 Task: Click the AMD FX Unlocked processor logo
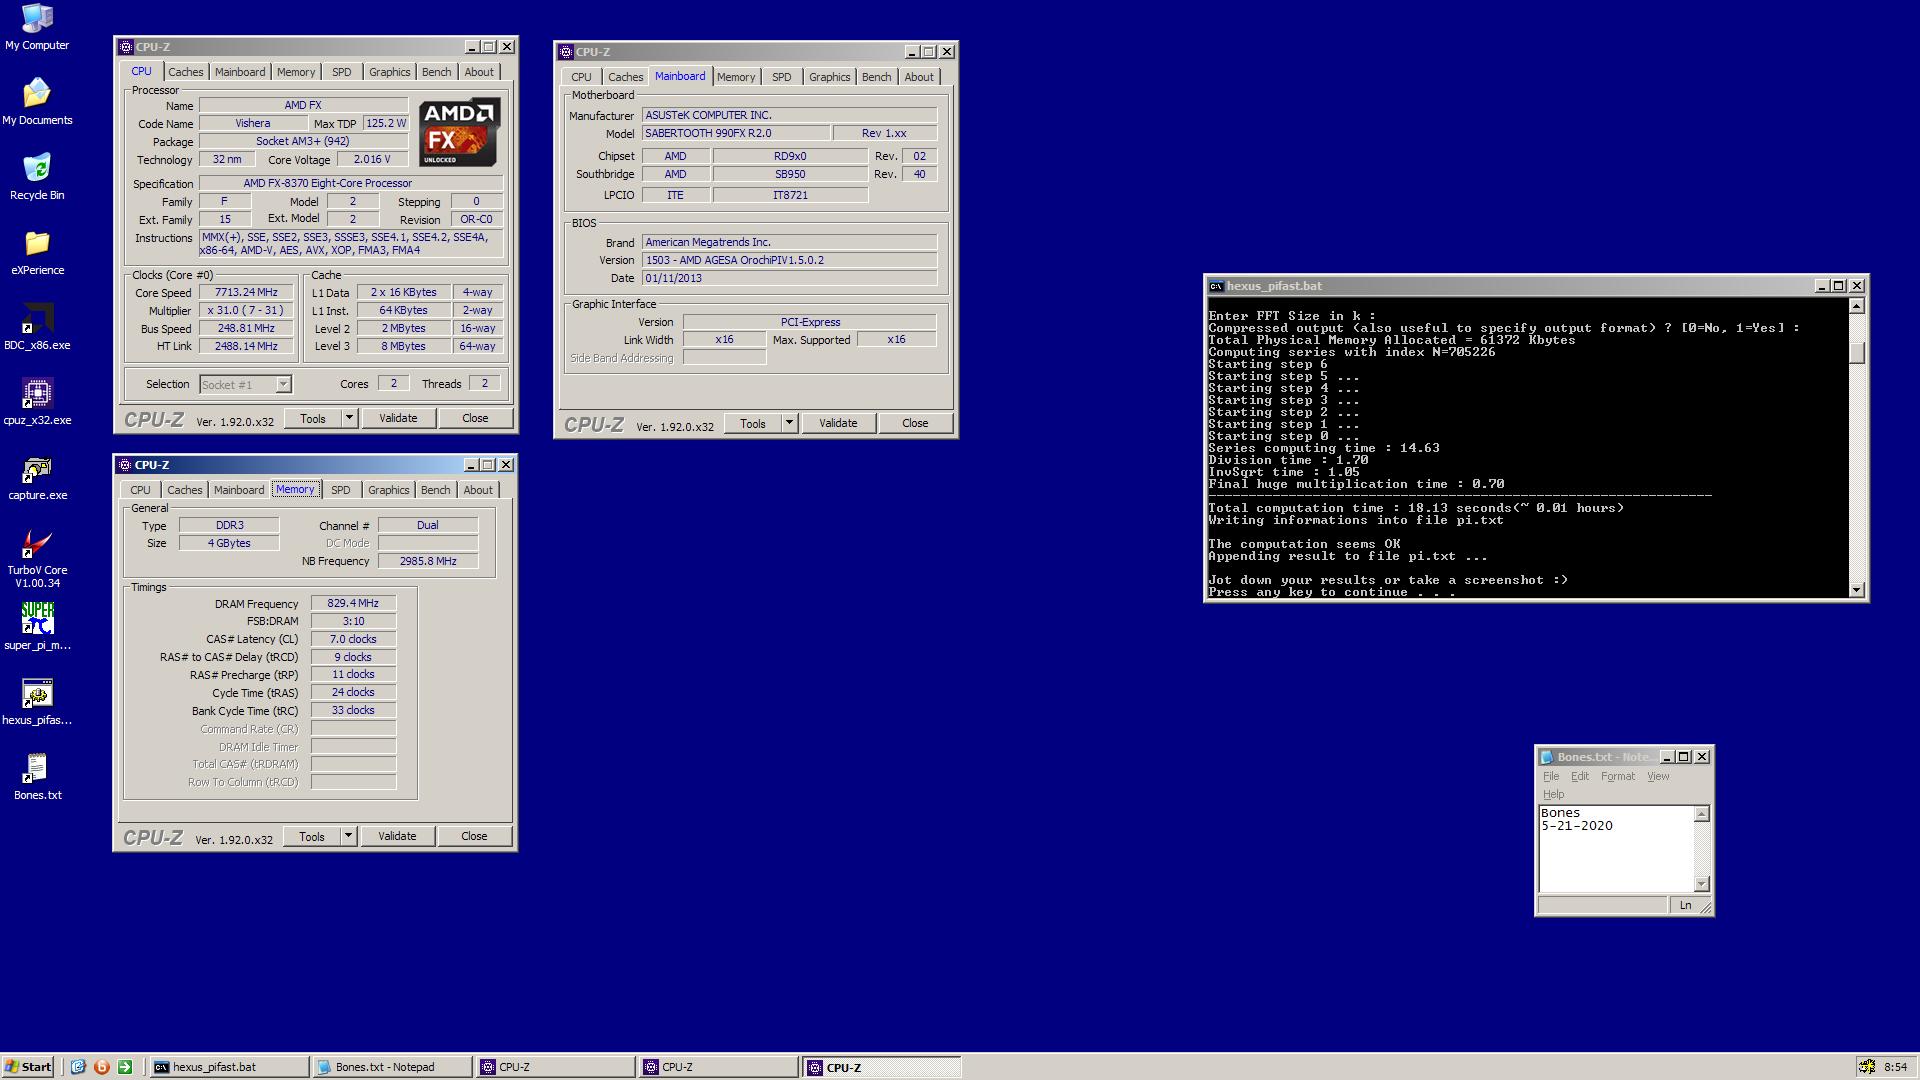pyautogui.click(x=459, y=132)
